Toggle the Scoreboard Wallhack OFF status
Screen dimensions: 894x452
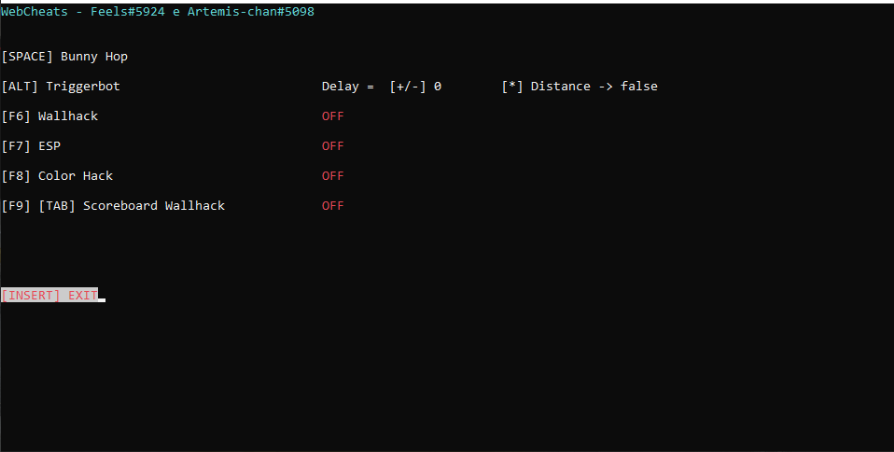[332, 206]
